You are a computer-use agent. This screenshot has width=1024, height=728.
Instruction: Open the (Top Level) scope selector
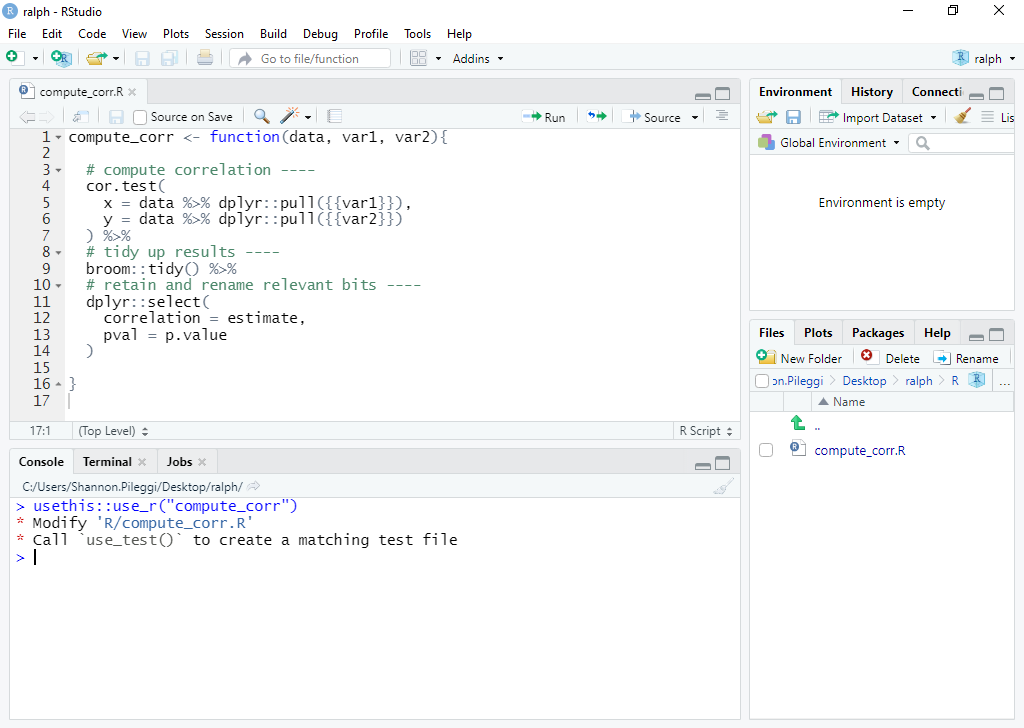[x=113, y=431]
